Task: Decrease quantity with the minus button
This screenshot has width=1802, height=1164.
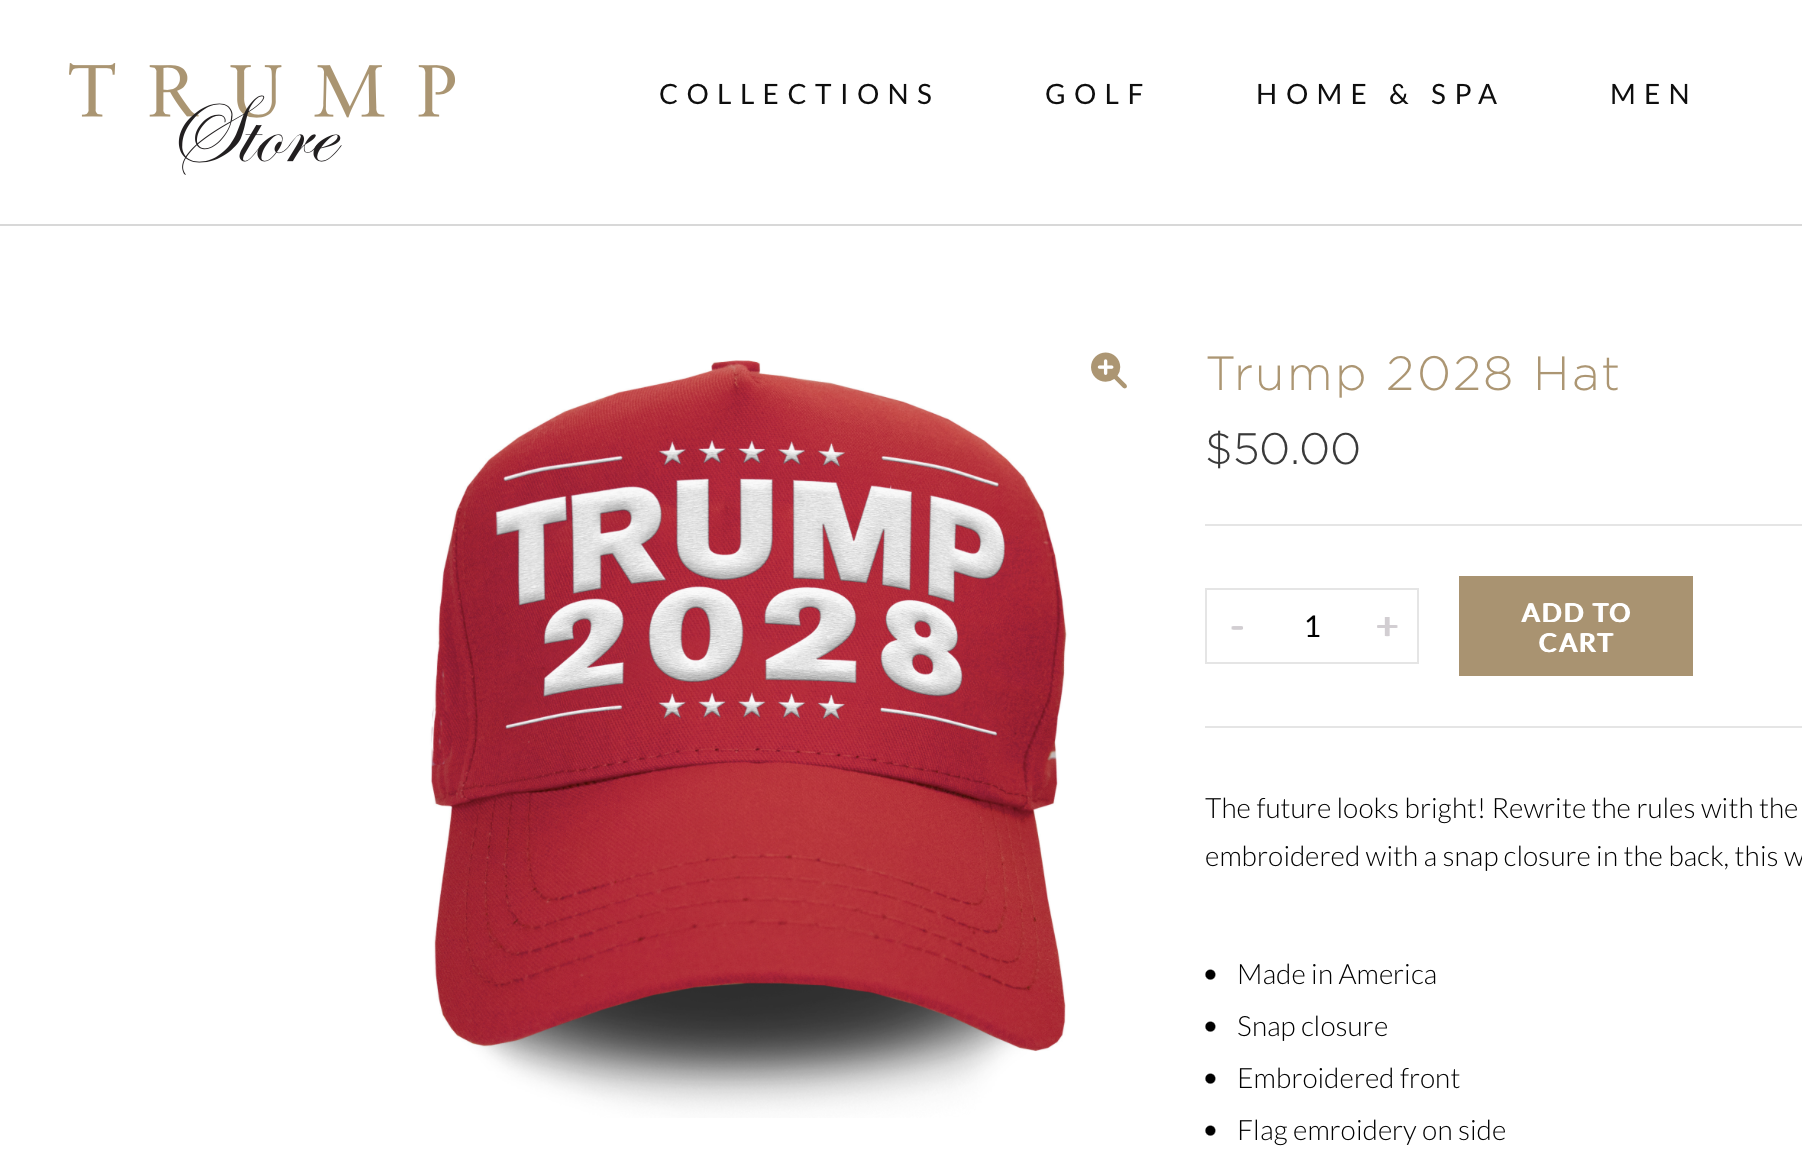Action: pos(1237,627)
